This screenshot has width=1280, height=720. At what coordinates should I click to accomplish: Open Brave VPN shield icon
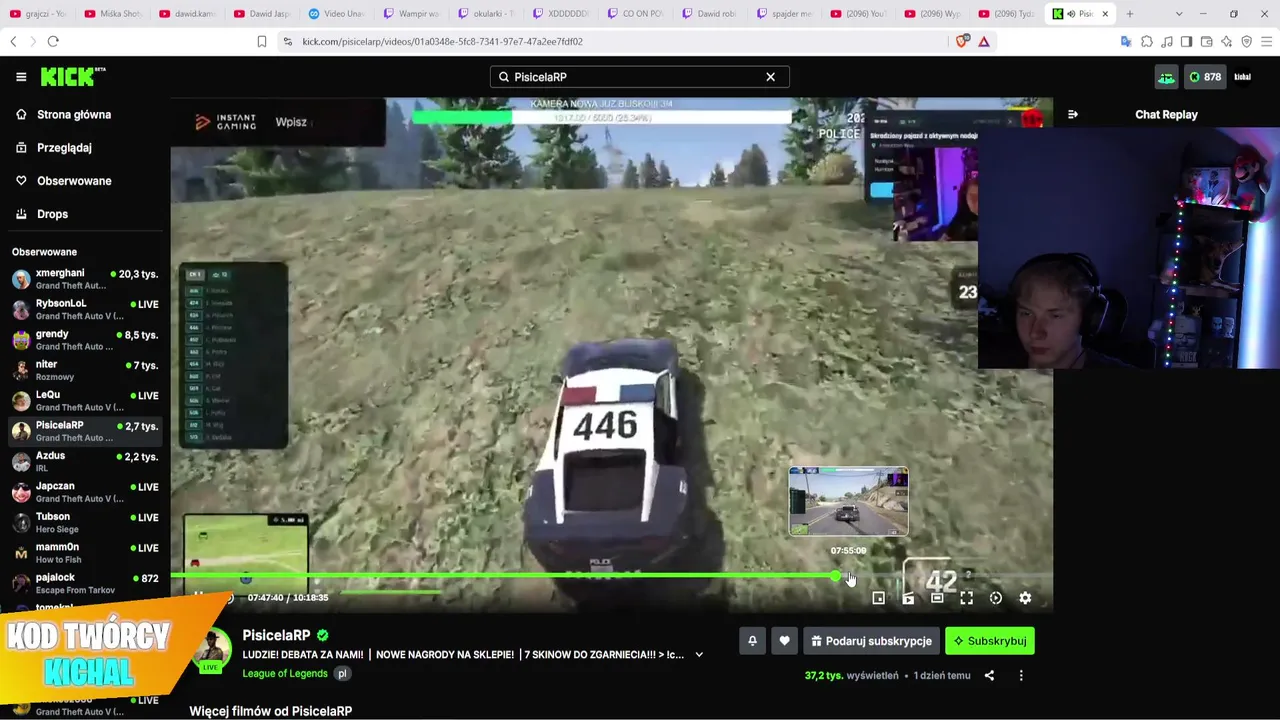tap(1246, 41)
